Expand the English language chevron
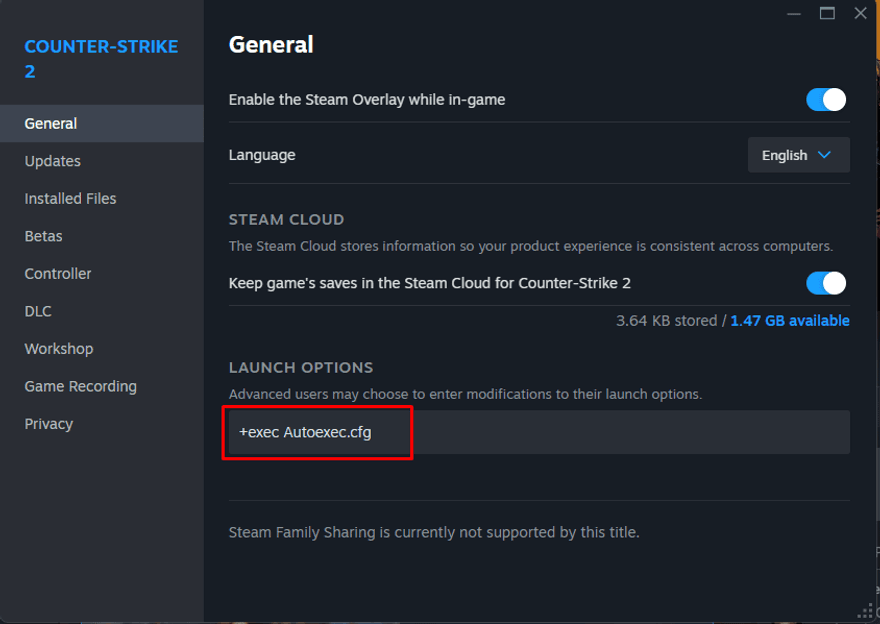 826,155
